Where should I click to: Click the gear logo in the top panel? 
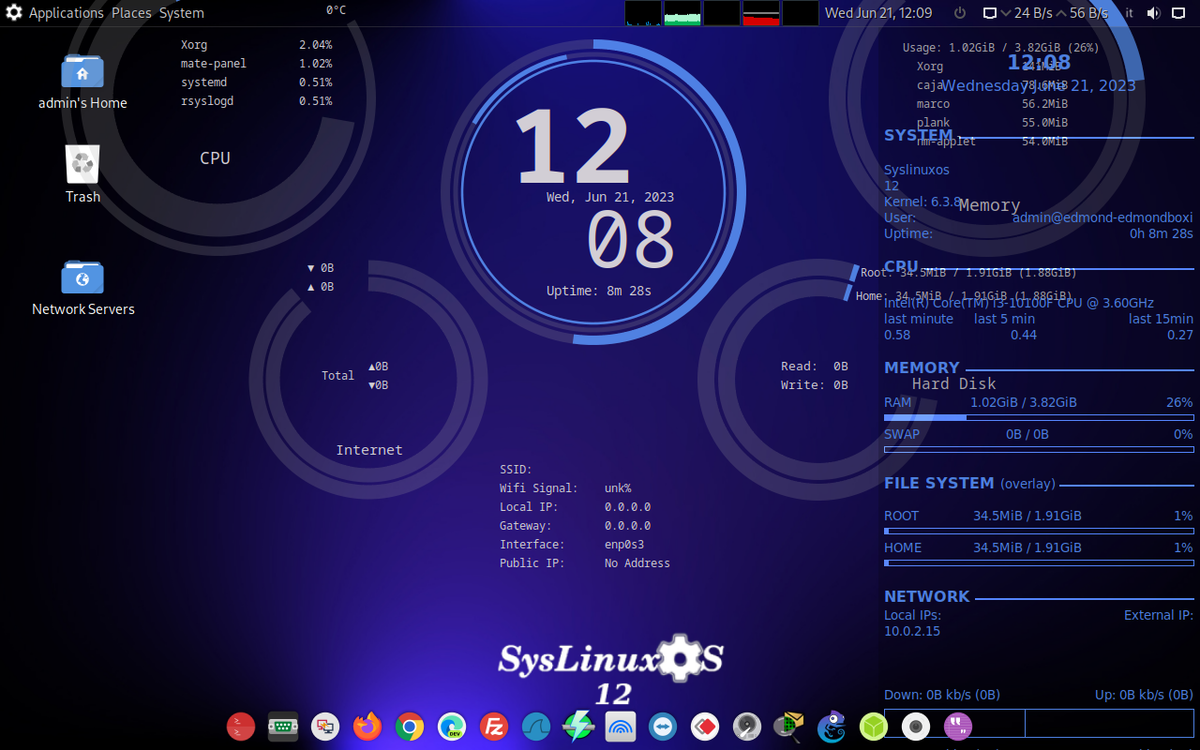(x=14, y=13)
